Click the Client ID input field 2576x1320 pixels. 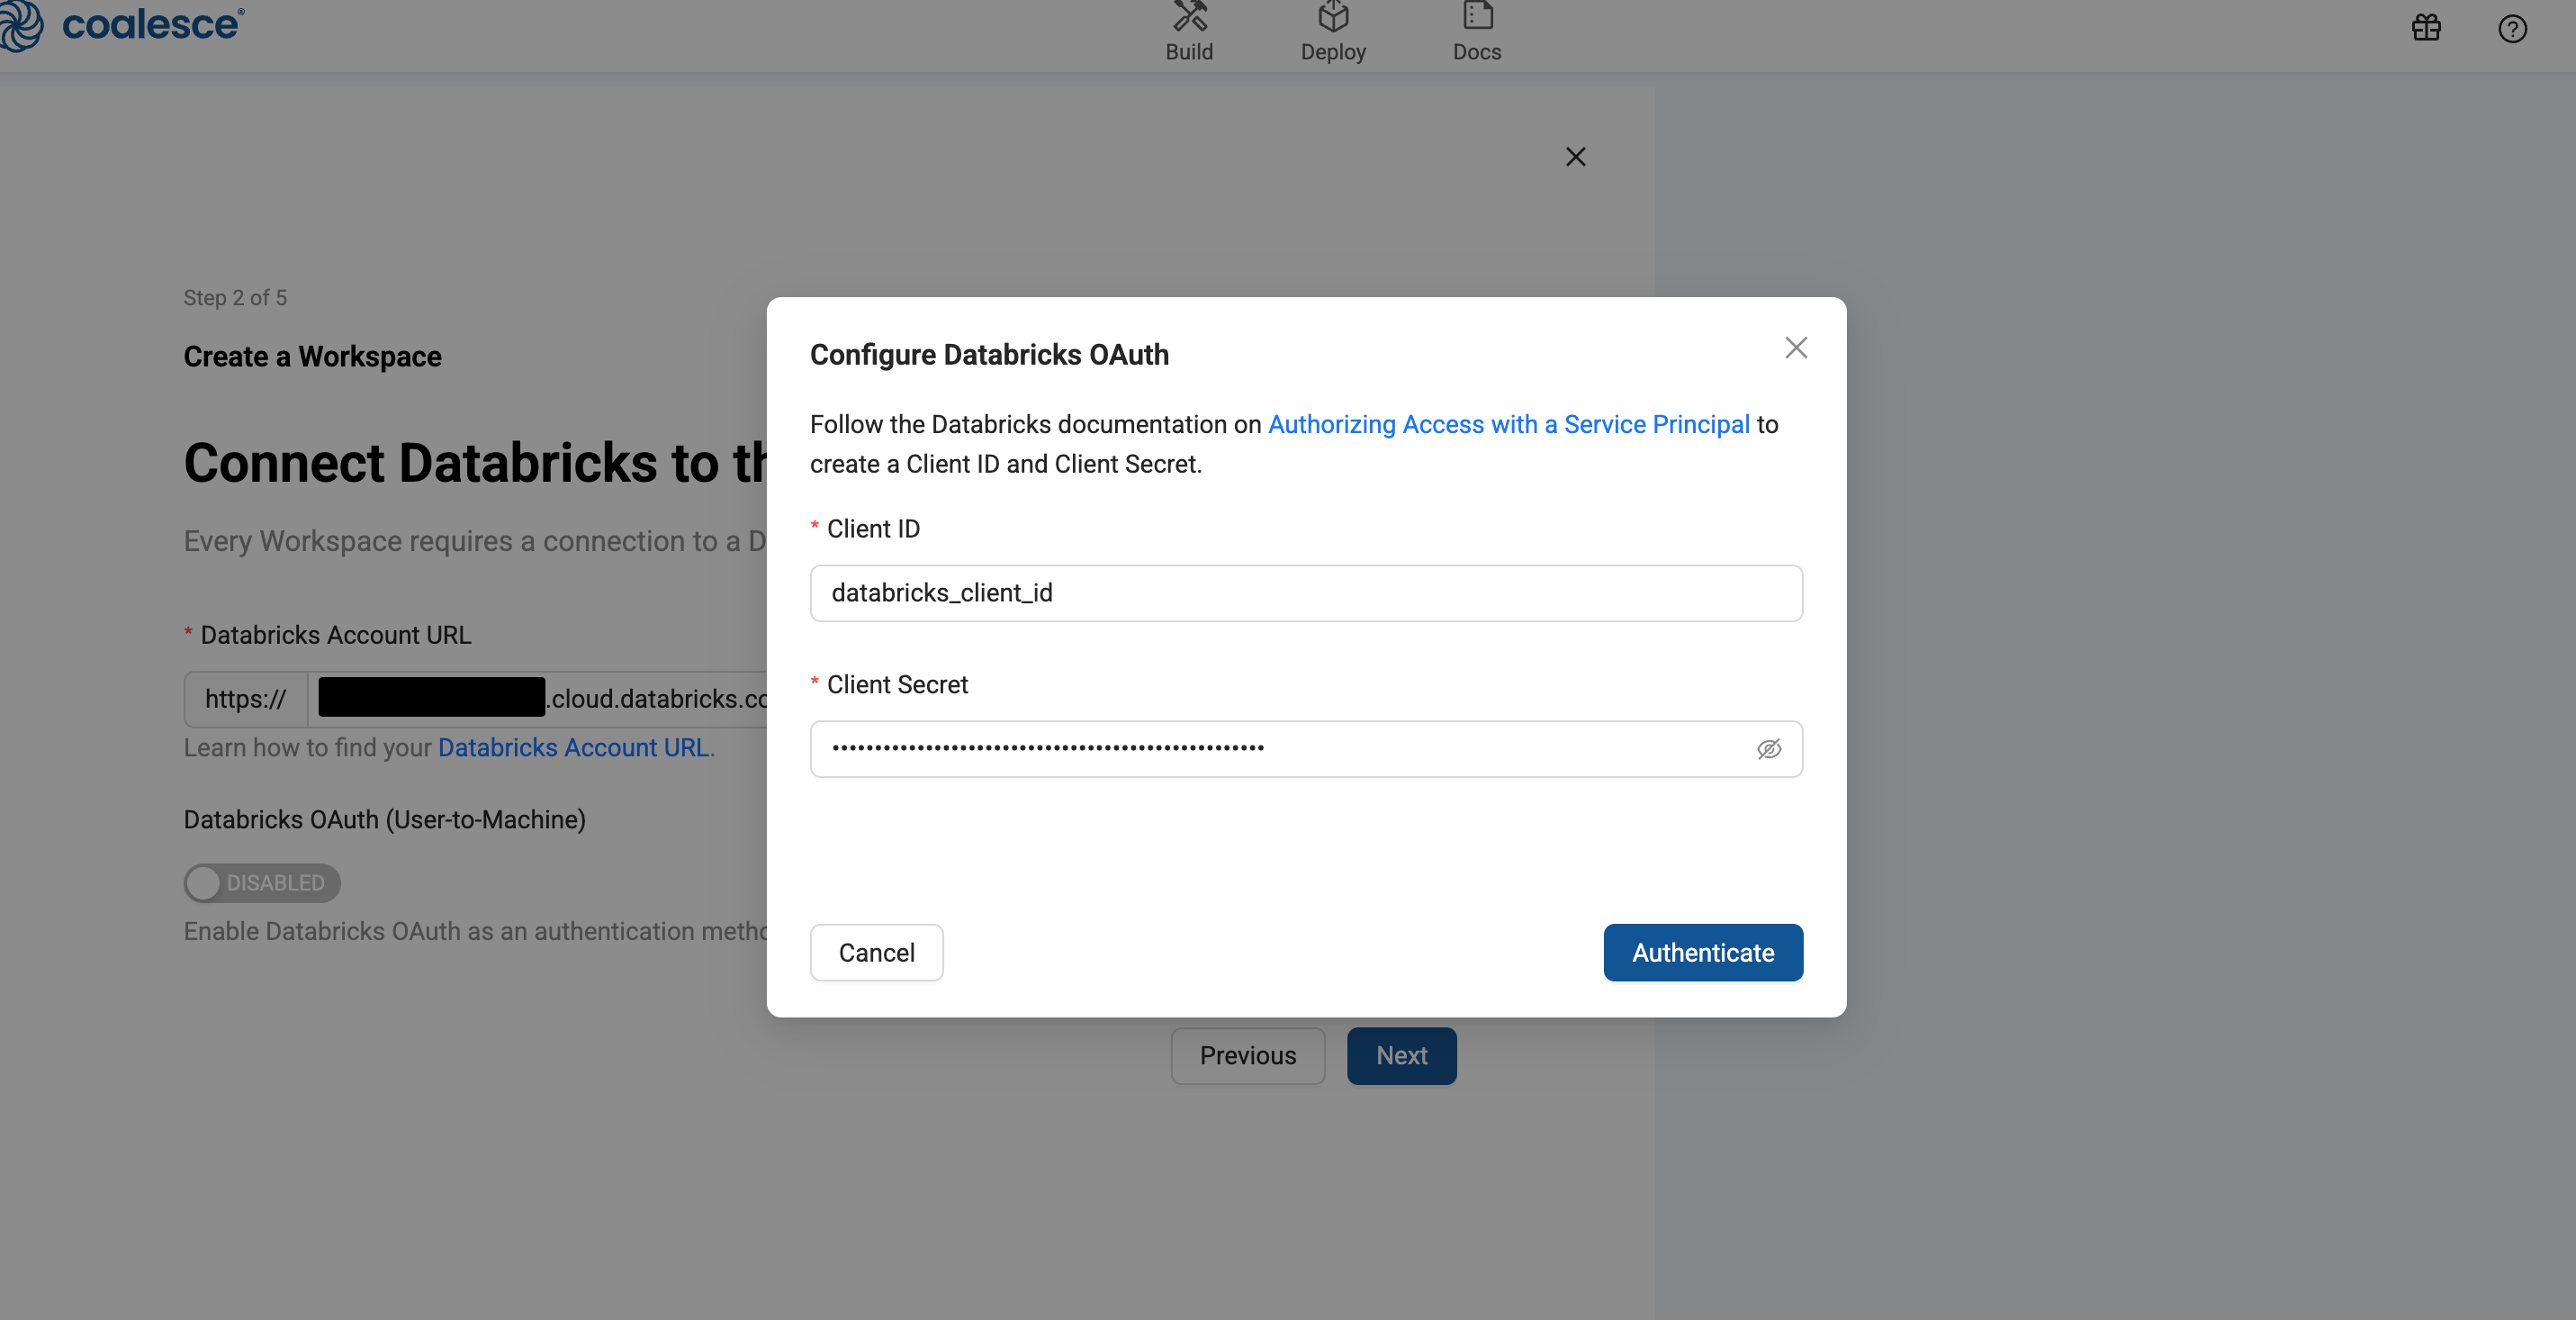1306,593
